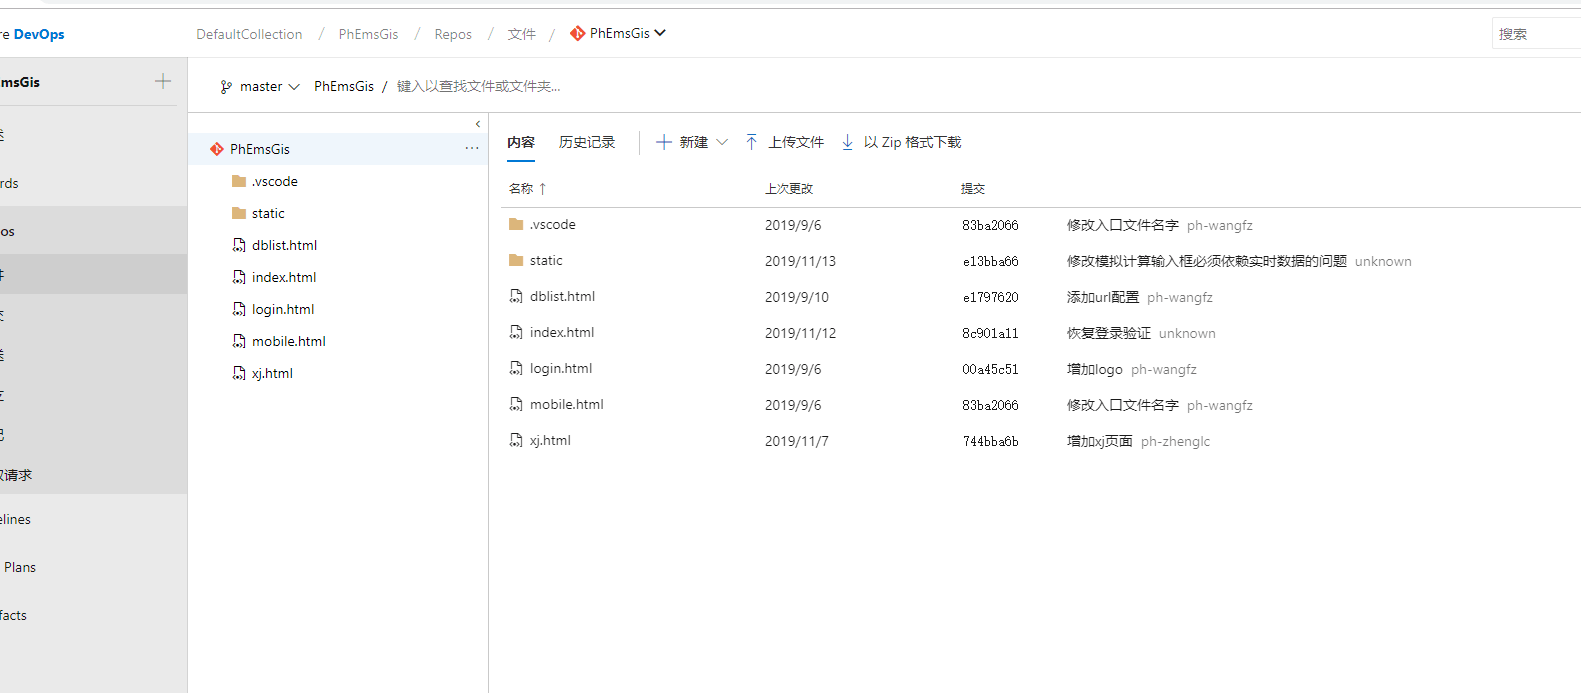The height and width of the screenshot is (693, 1581).
Task: Click the 搜索 search box
Action: pos(1536,34)
